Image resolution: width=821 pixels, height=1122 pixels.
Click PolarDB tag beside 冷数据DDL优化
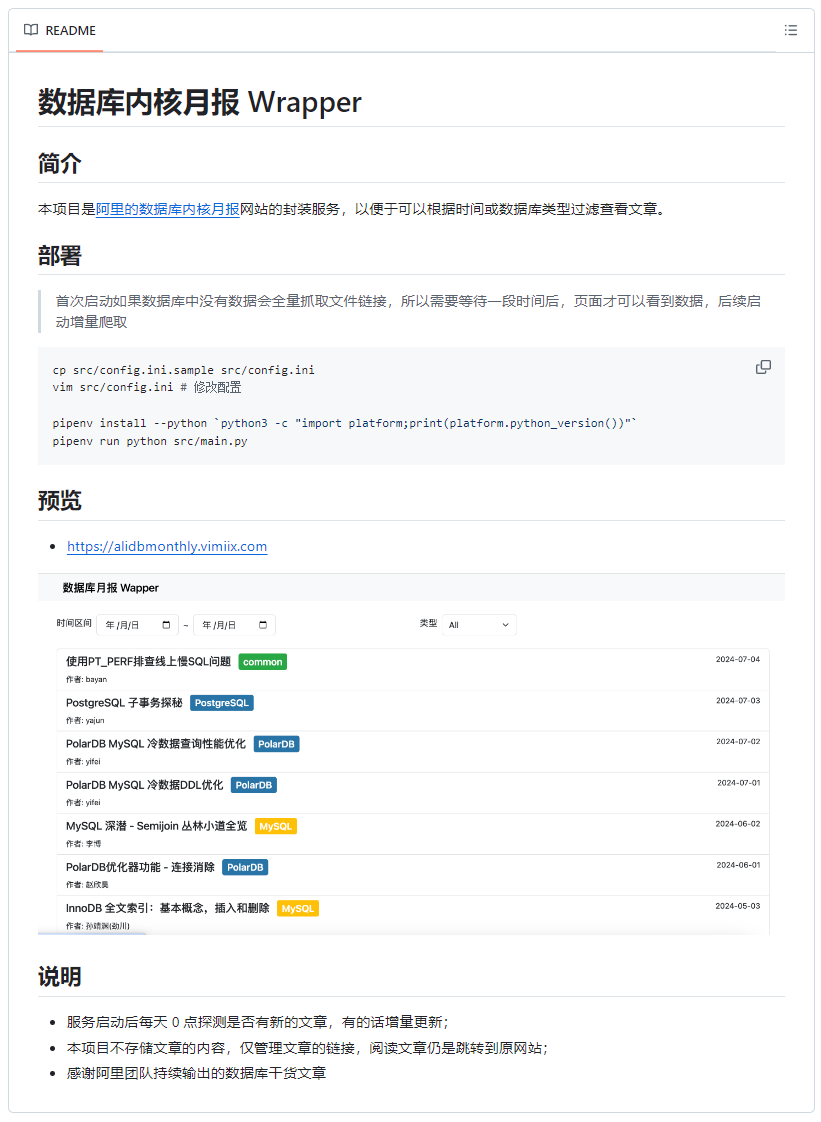[x=253, y=785]
